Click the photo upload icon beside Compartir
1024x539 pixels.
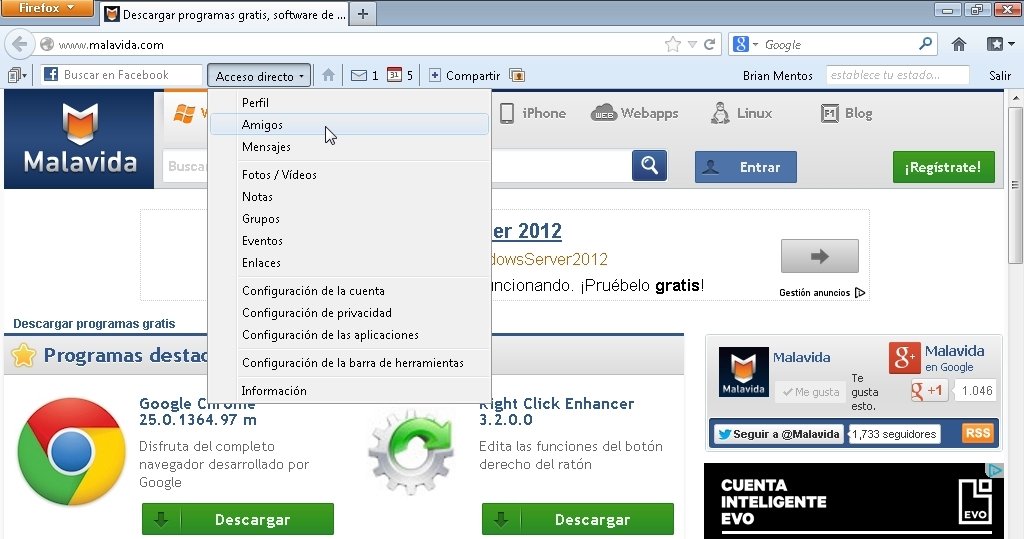point(517,76)
